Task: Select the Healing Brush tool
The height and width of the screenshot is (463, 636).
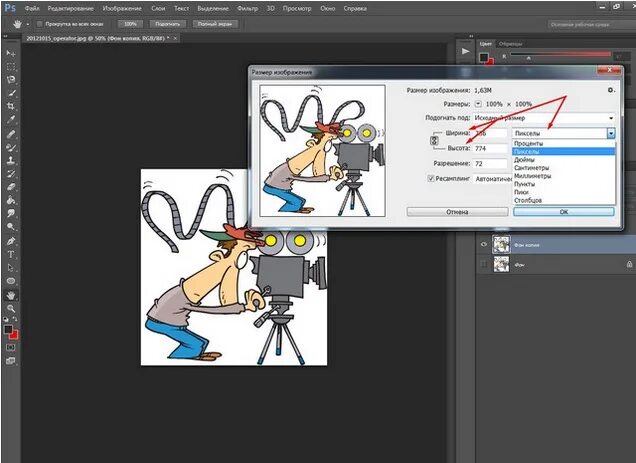Action: pyautogui.click(x=11, y=134)
